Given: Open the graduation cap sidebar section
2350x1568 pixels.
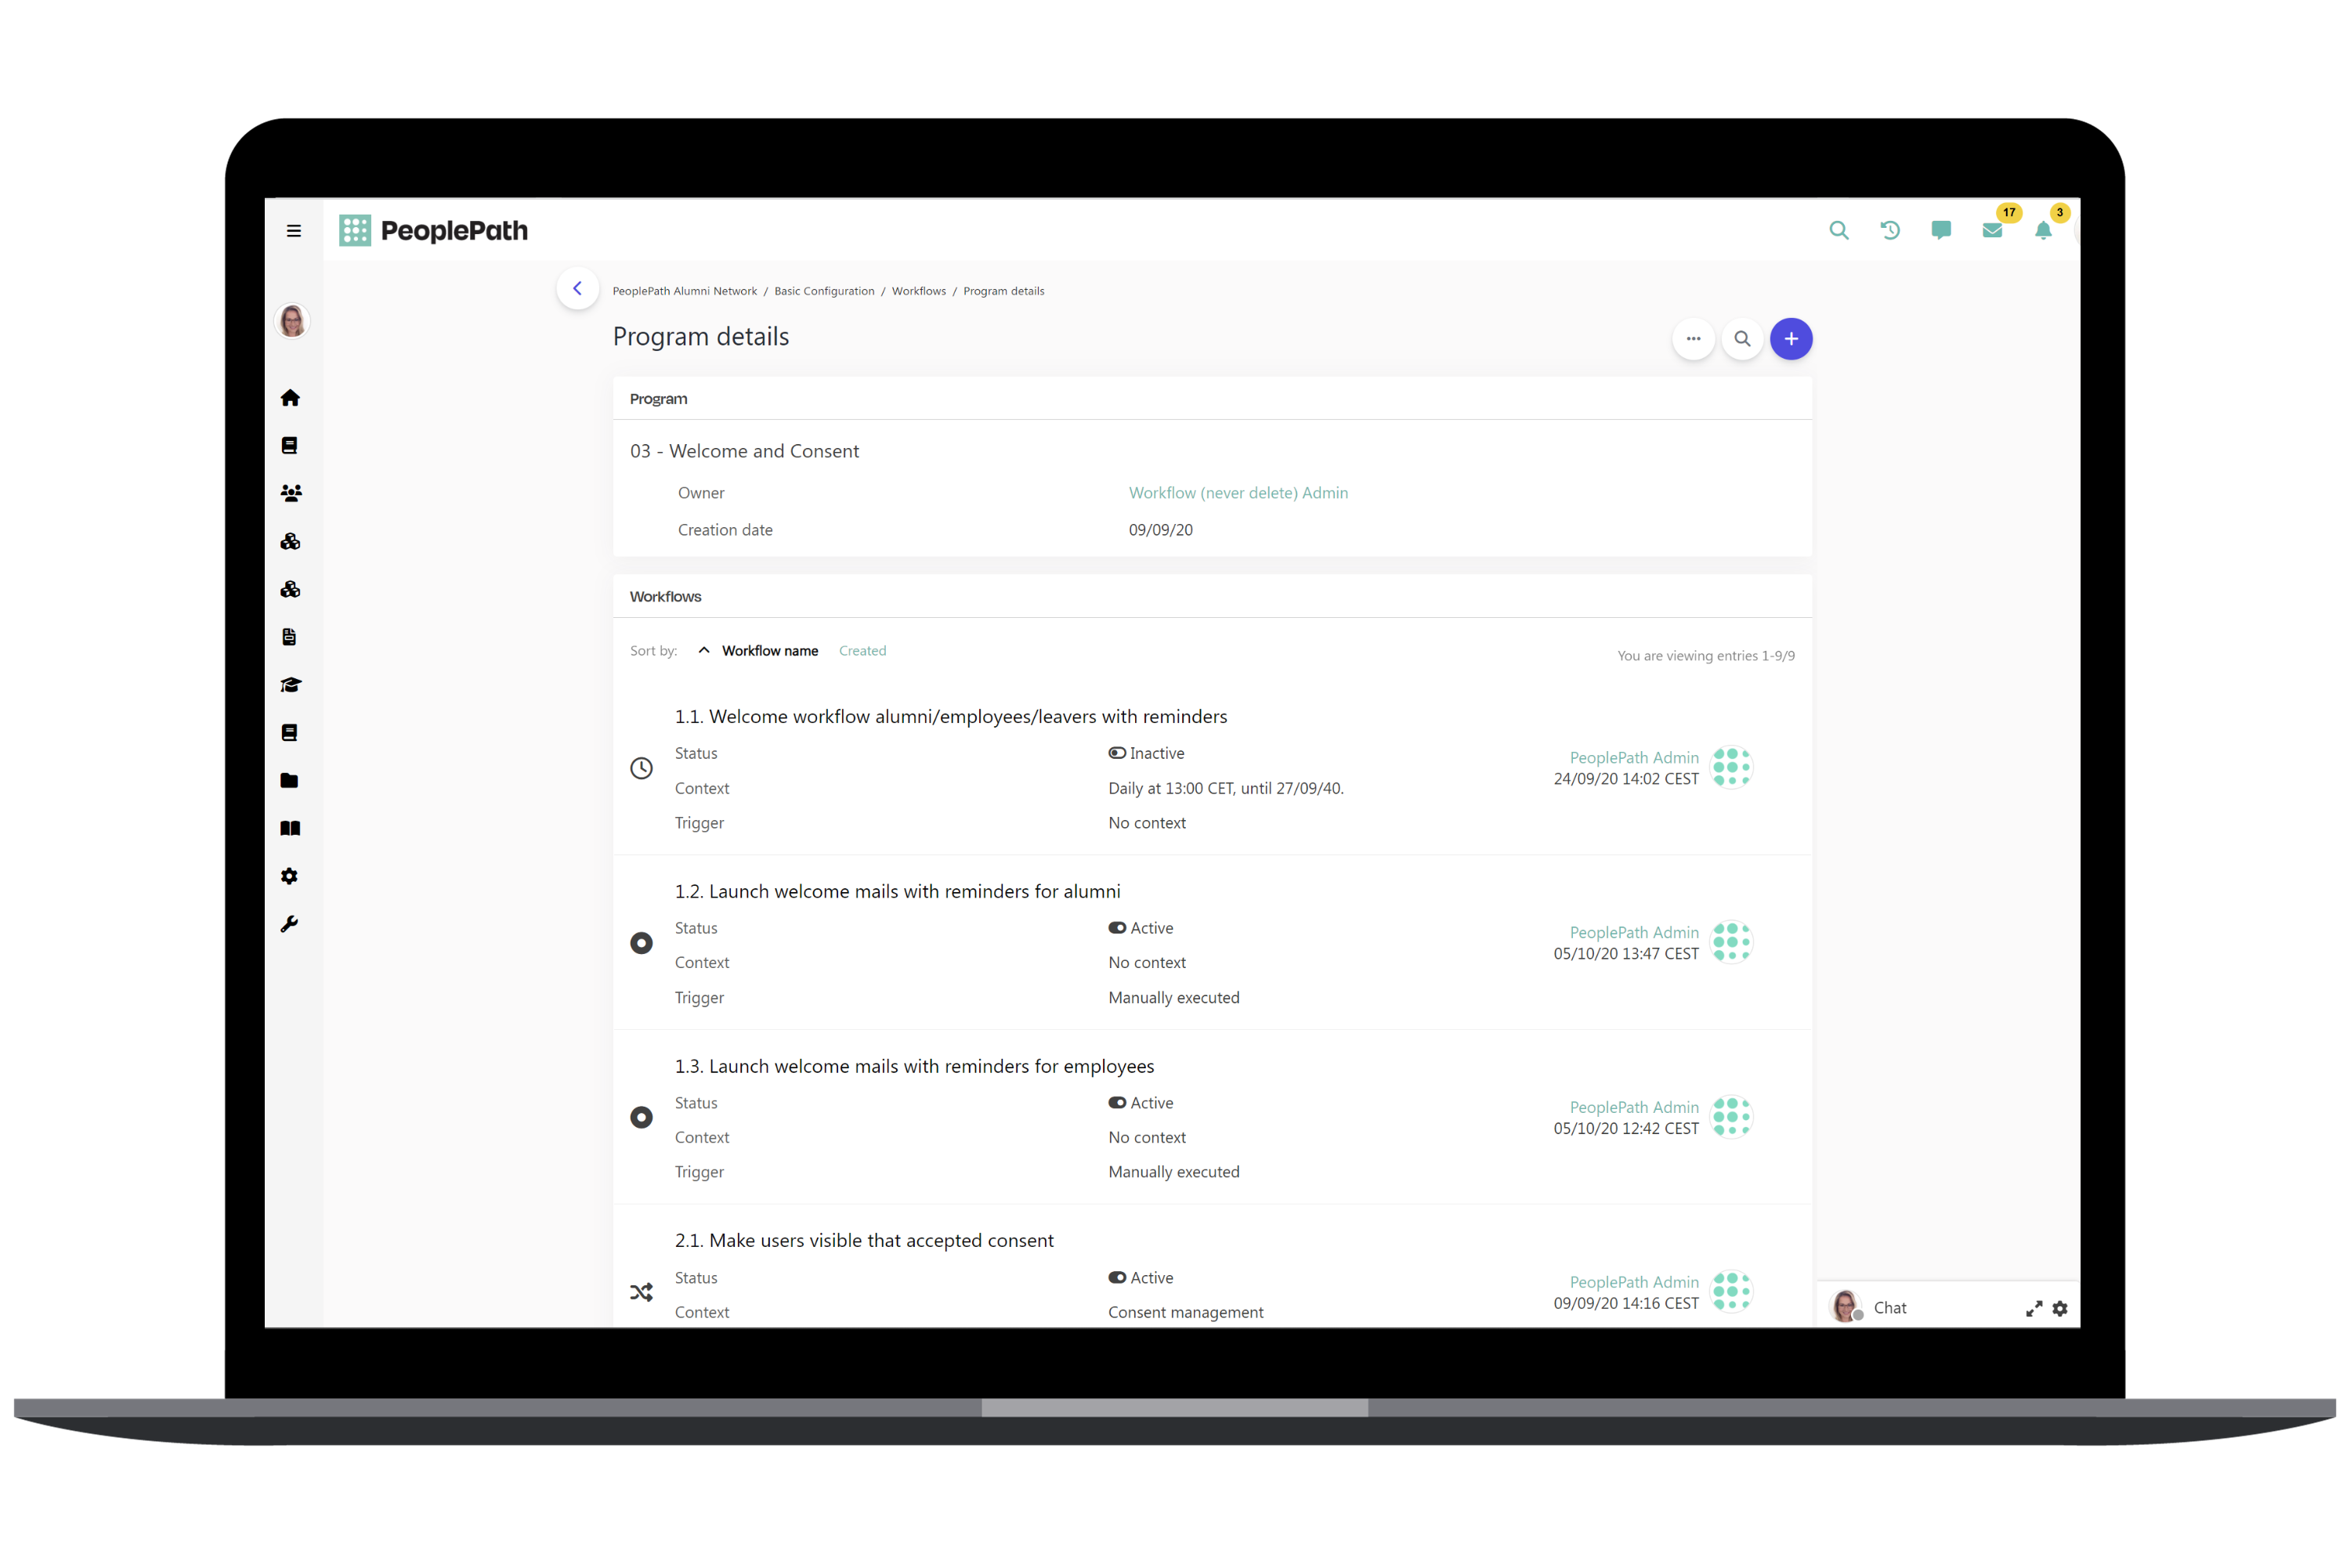Looking at the screenshot, I should click(290, 685).
